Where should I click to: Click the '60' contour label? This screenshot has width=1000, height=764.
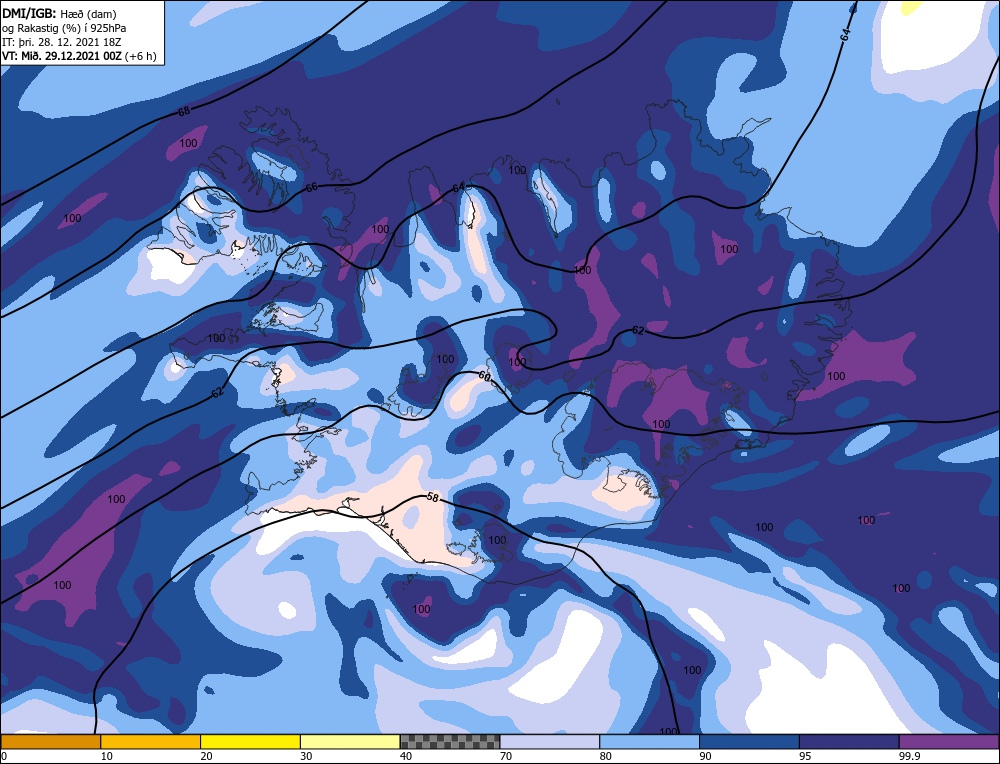(x=485, y=378)
